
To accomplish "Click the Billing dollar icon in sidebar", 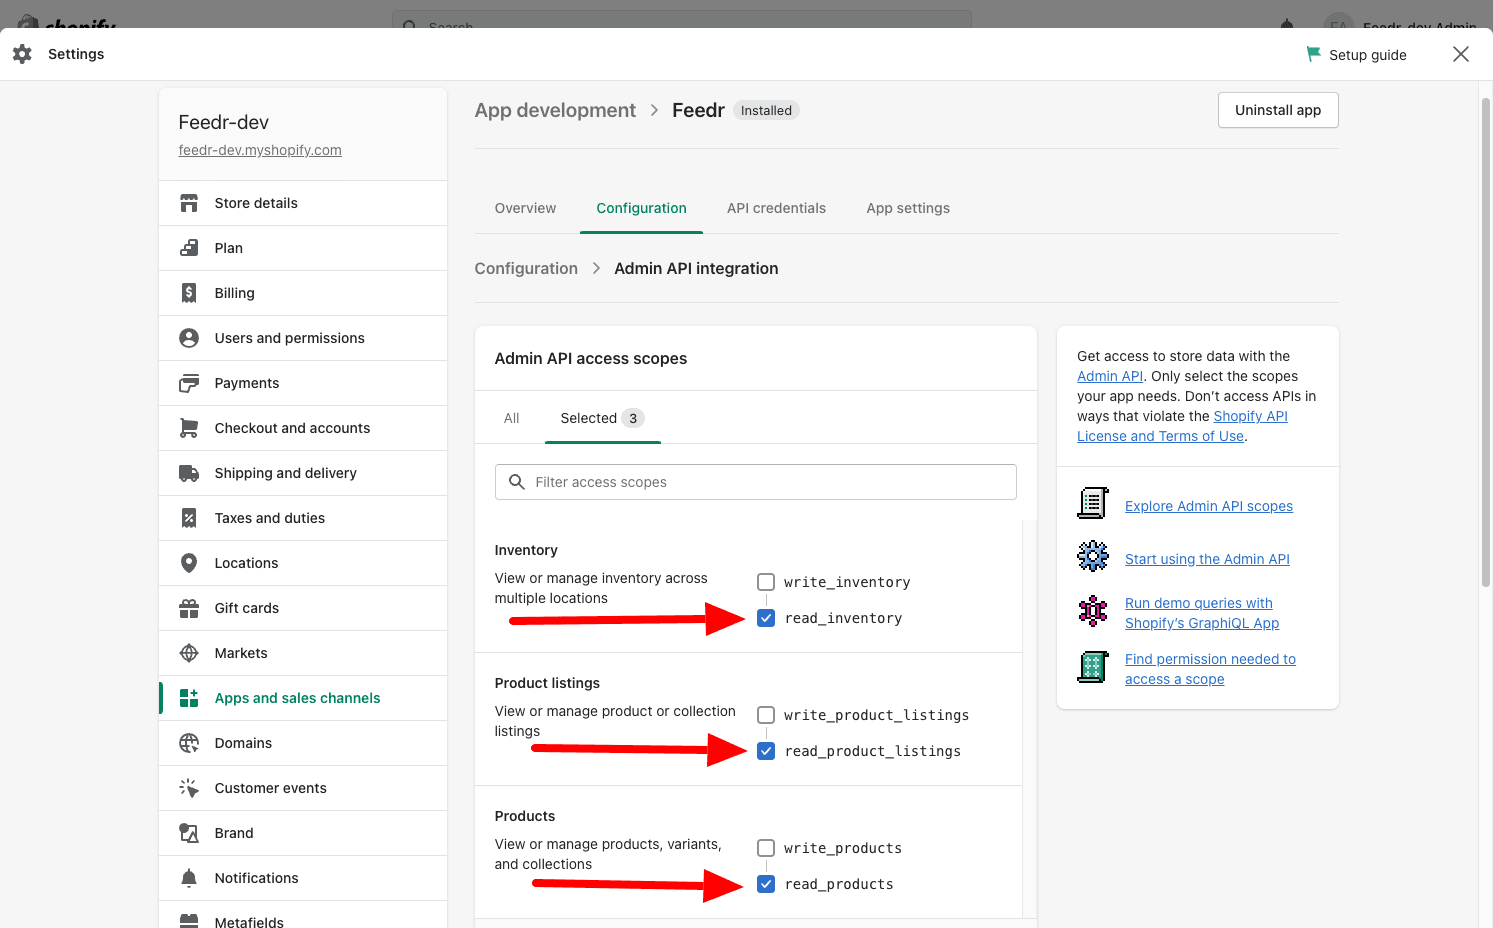I will pos(188,293).
